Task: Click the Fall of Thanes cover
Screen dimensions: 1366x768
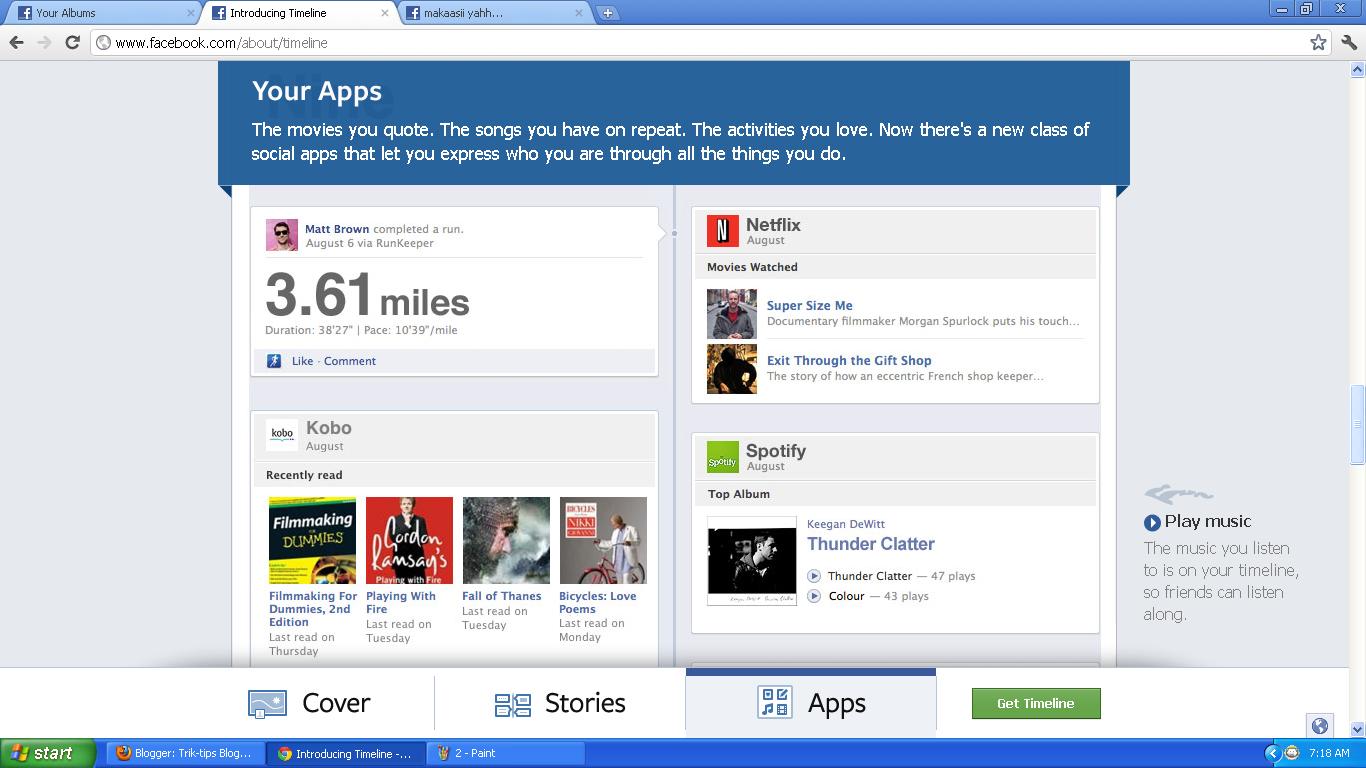Action: click(x=506, y=541)
